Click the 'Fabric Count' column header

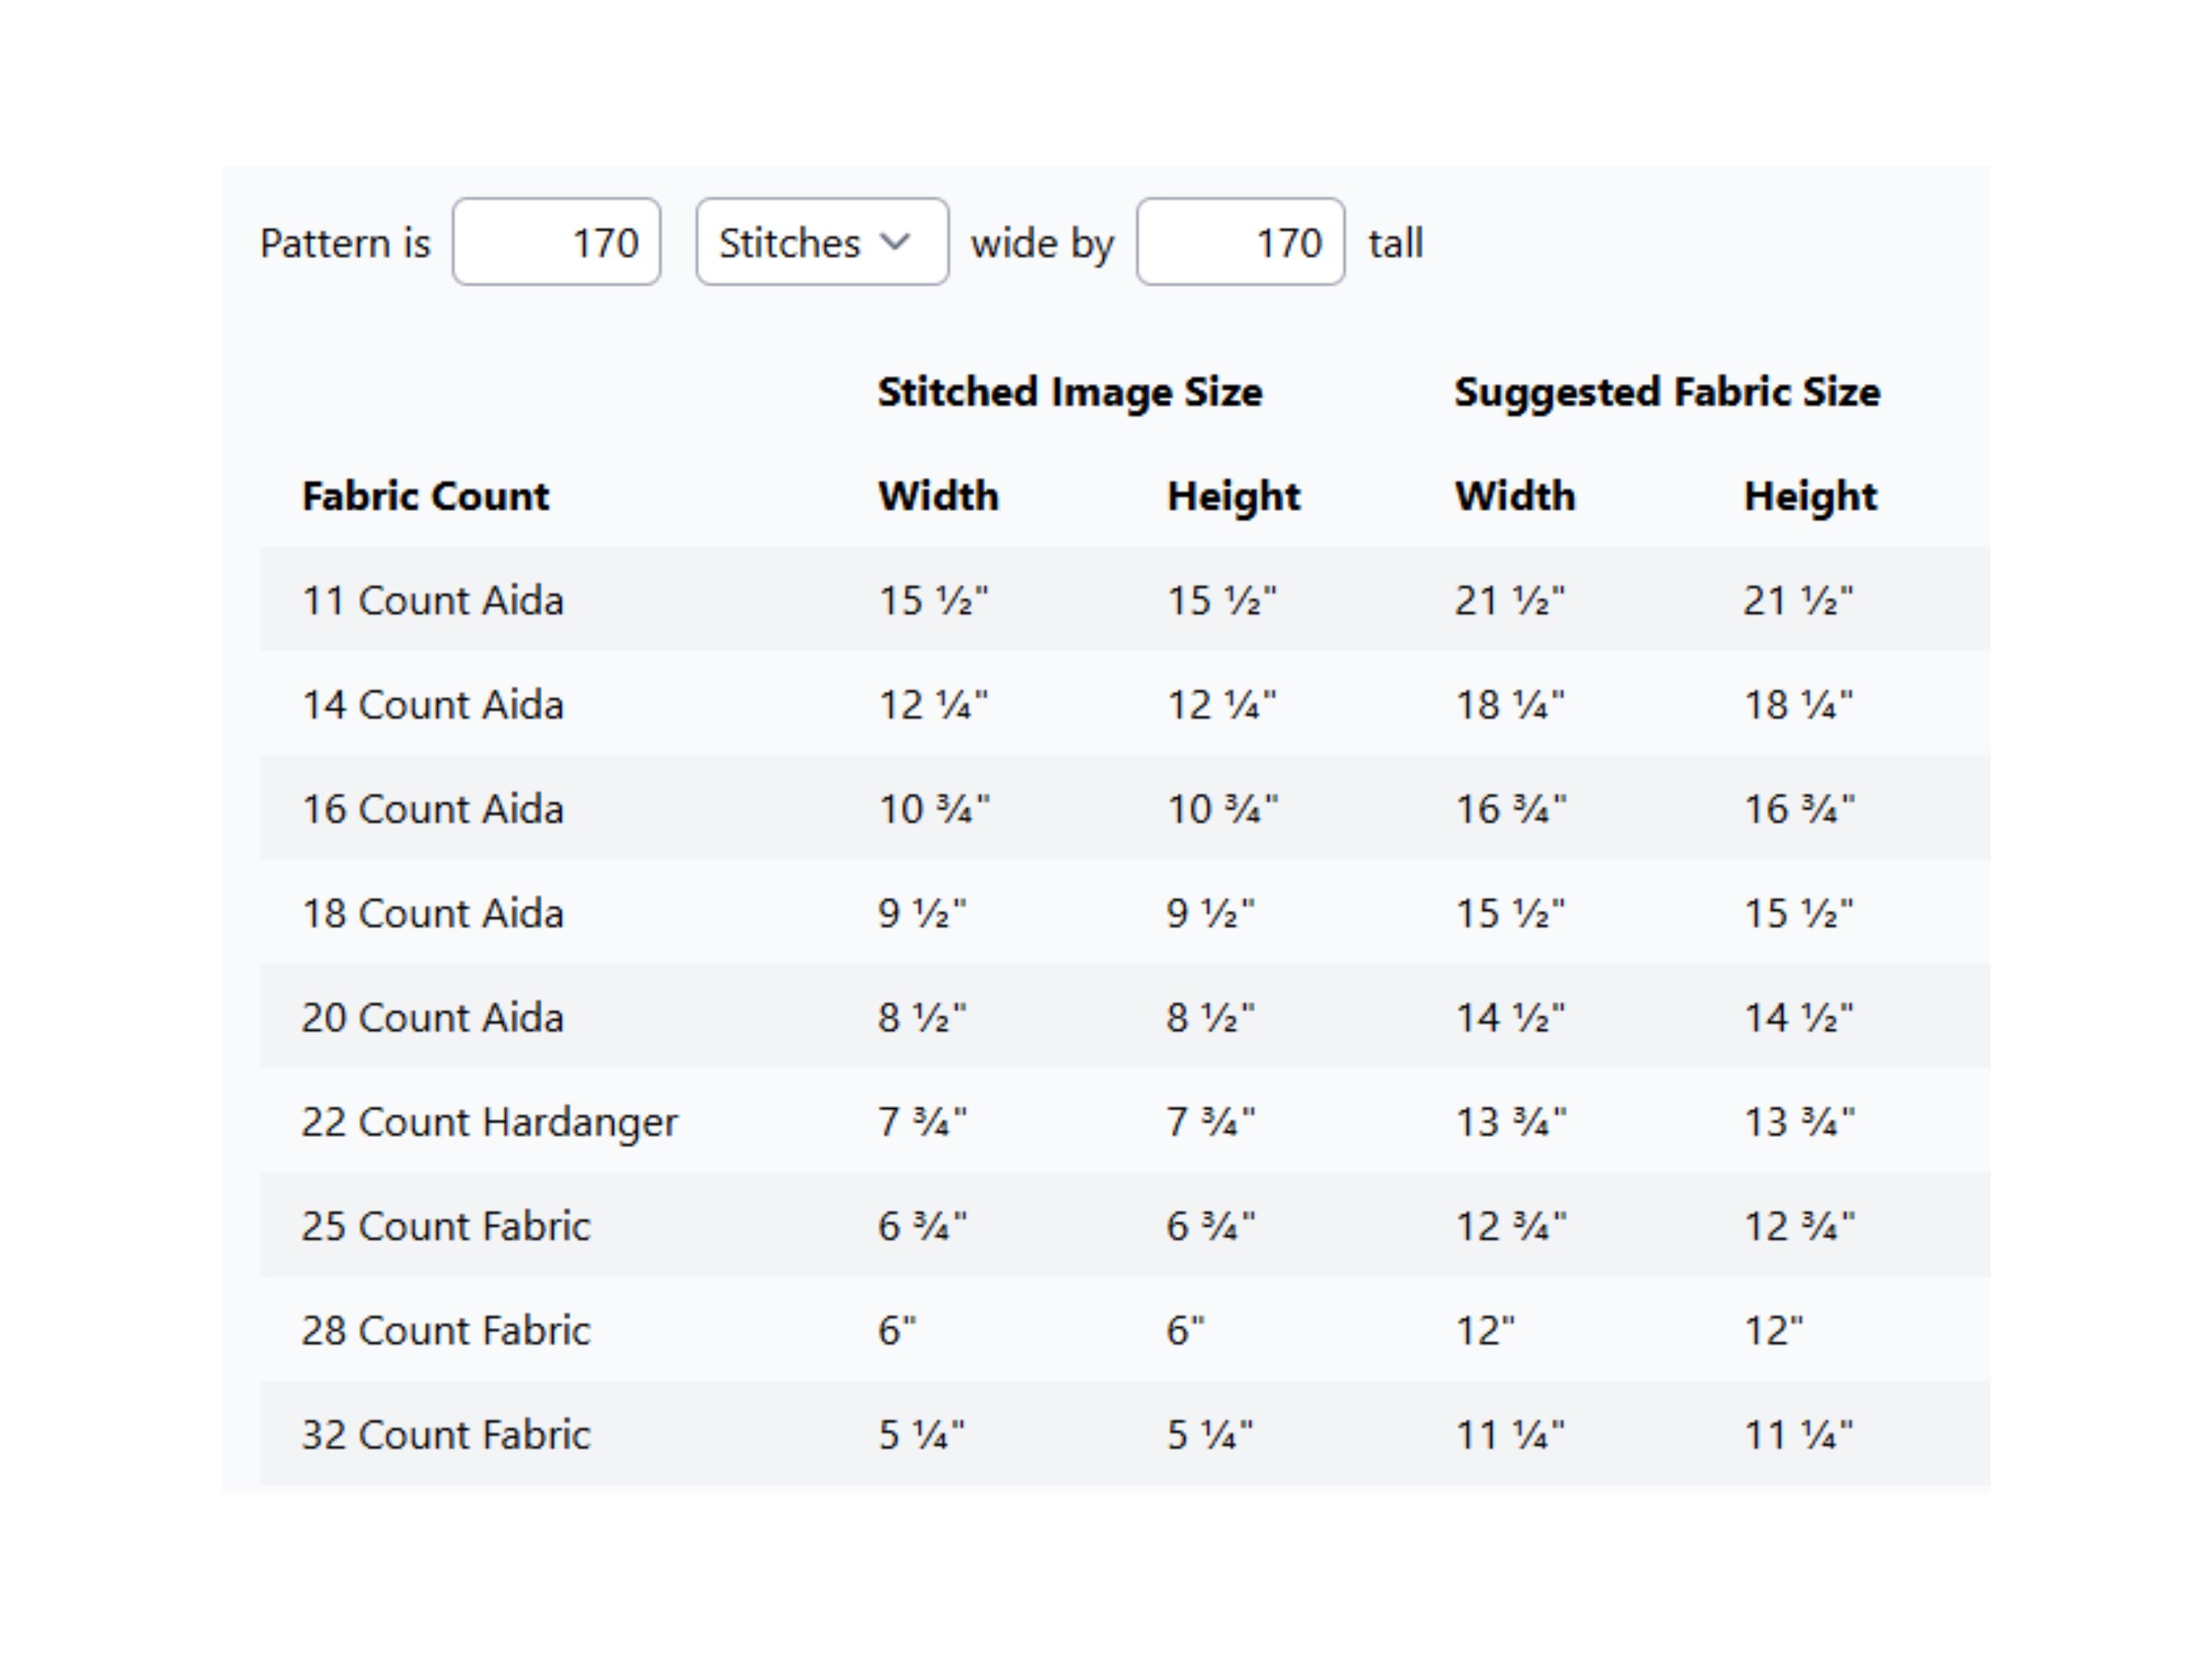coord(426,496)
